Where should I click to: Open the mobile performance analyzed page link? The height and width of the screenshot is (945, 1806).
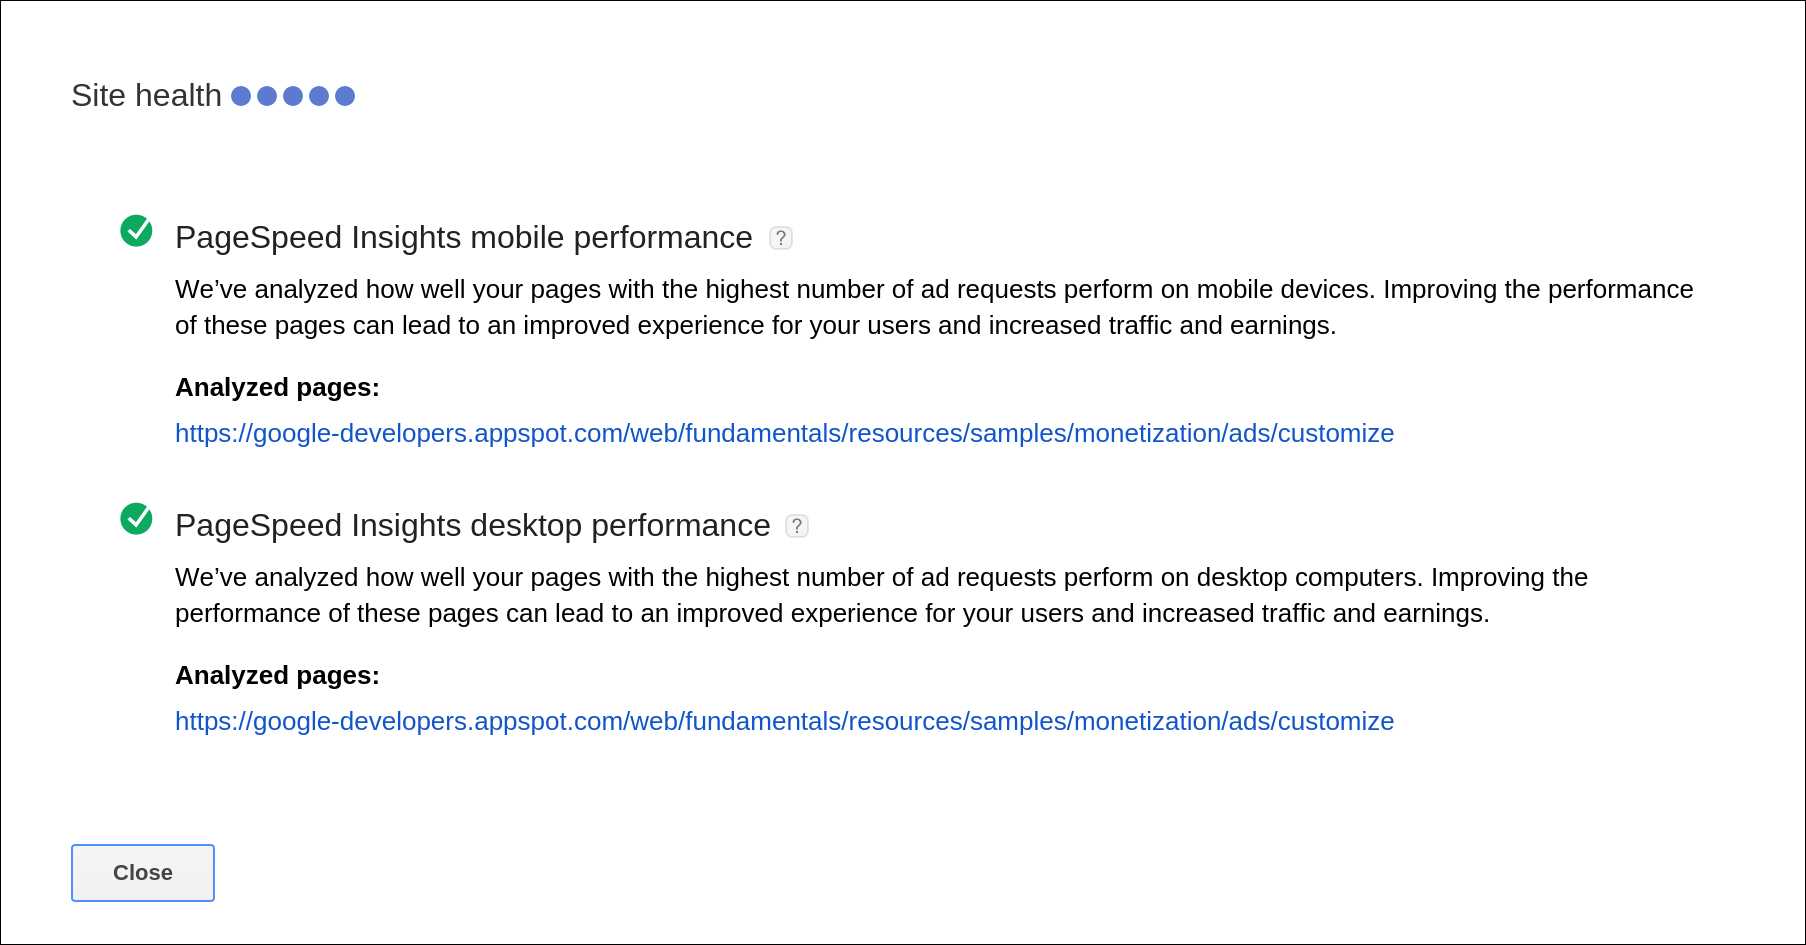tap(784, 433)
